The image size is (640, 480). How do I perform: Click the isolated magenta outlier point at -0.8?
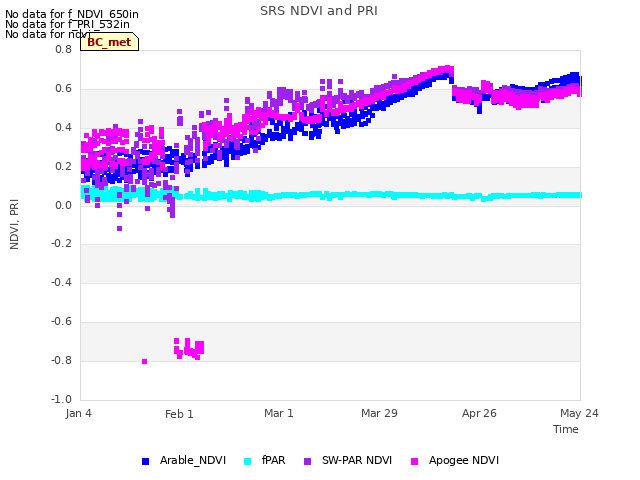click(144, 361)
